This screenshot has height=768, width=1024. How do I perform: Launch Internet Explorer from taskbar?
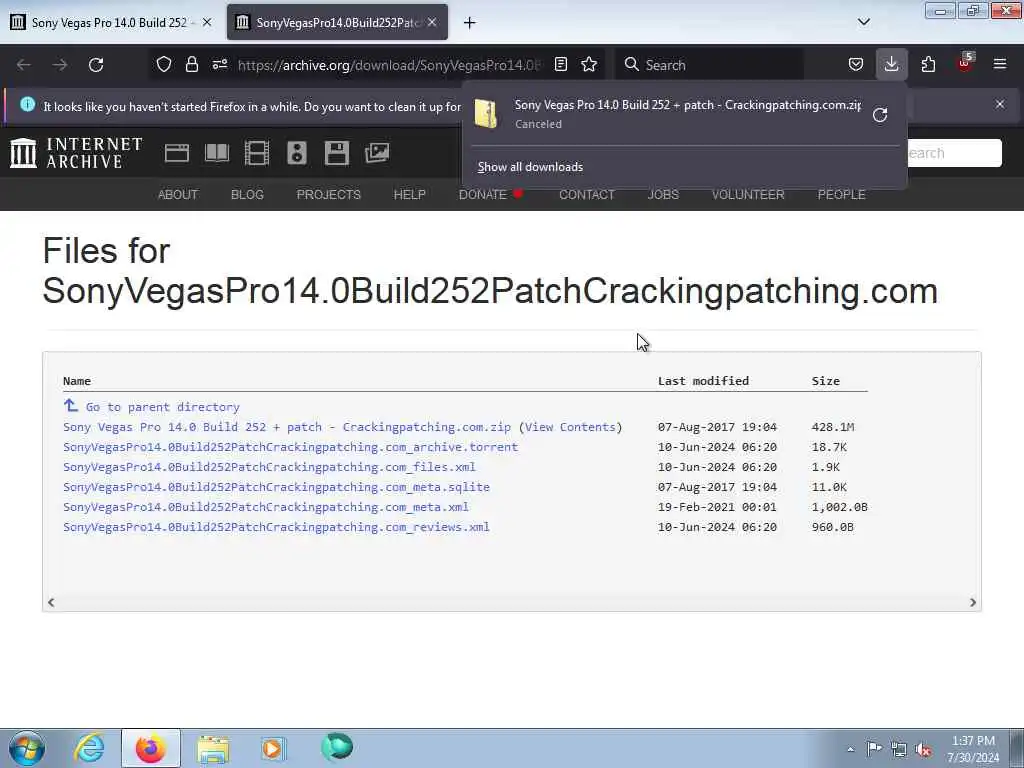[89, 748]
